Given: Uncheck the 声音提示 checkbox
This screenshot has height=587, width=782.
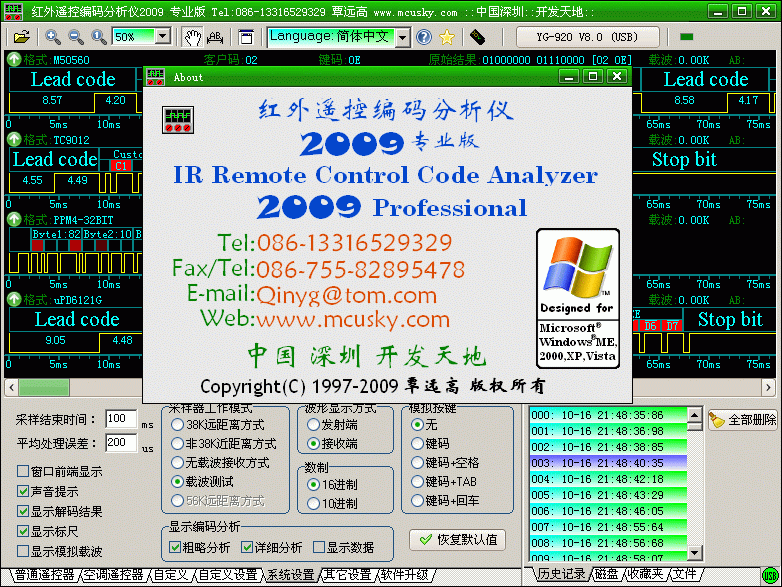Looking at the screenshot, I should coord(23,491).
